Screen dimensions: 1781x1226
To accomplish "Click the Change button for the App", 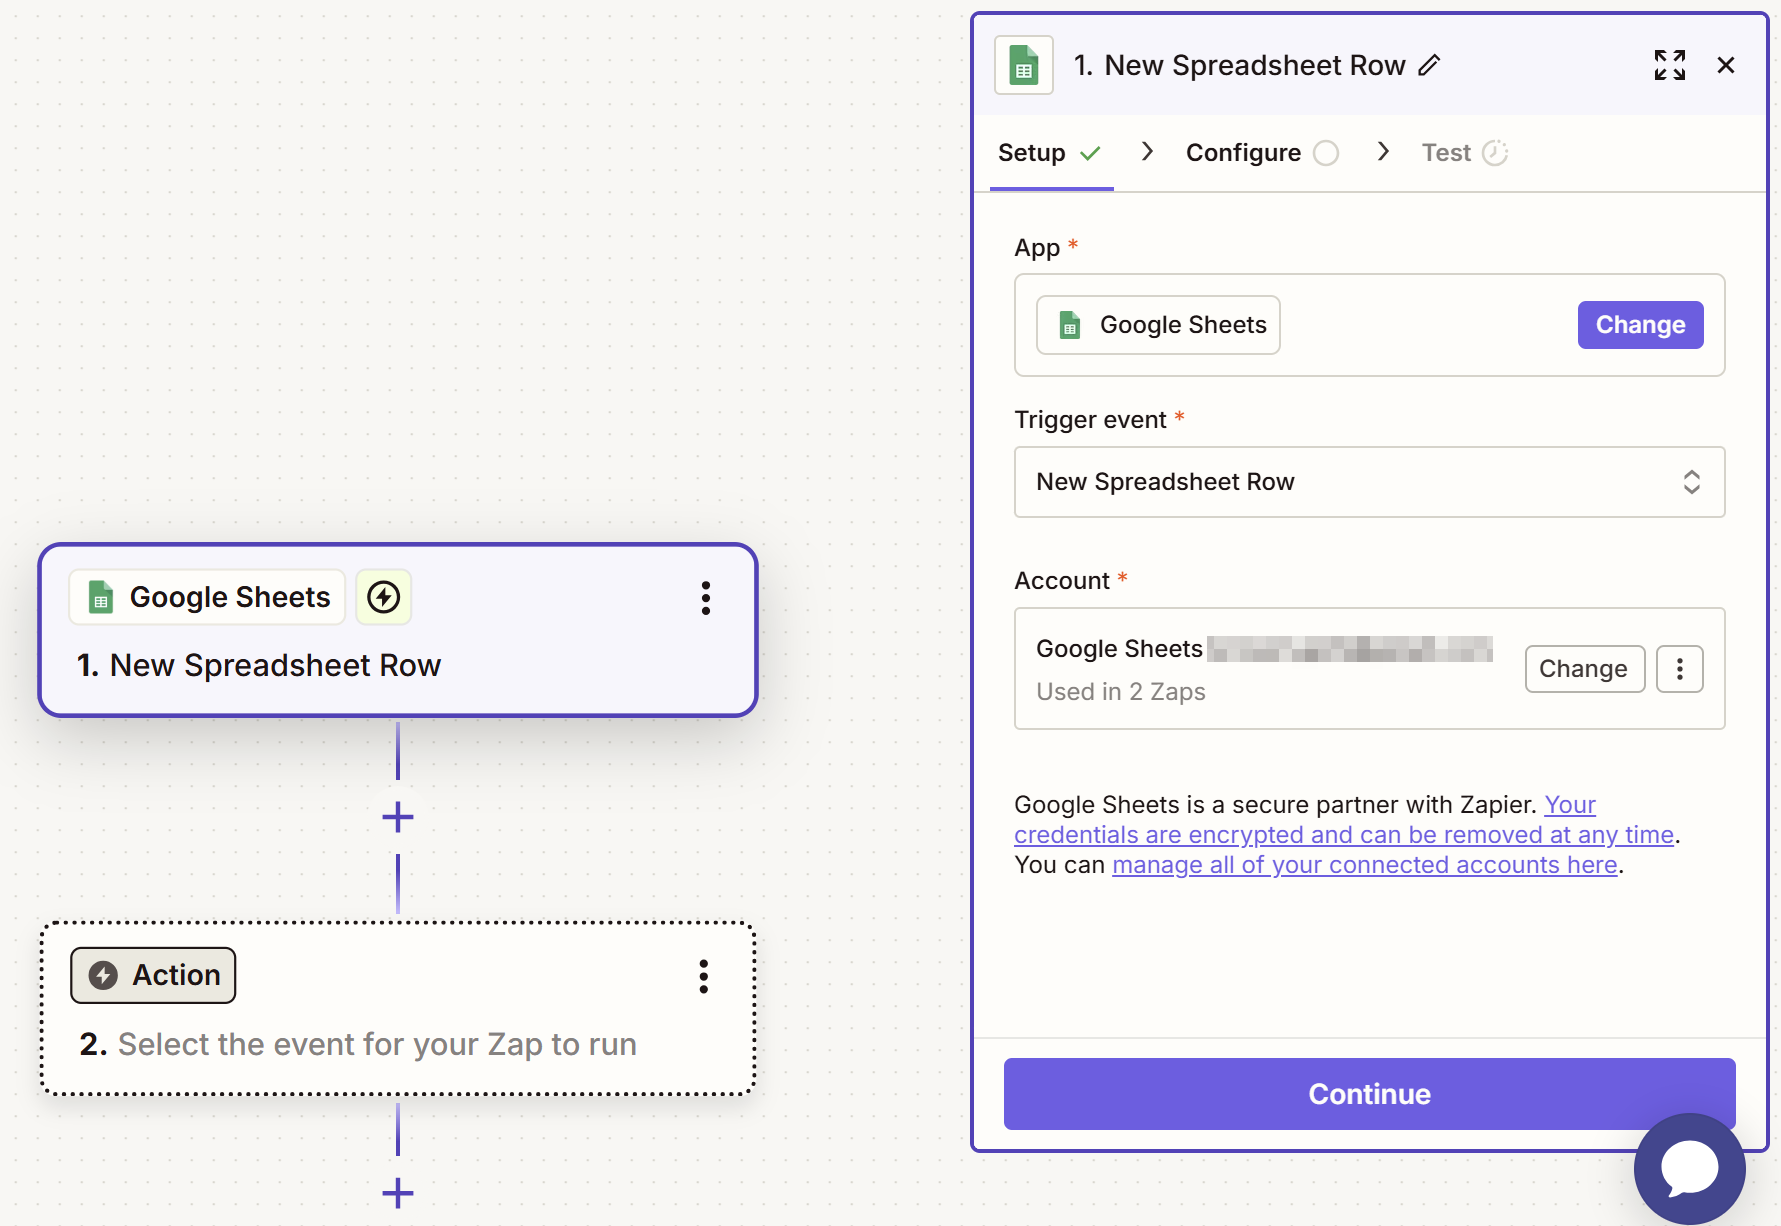I will 1639,324.
